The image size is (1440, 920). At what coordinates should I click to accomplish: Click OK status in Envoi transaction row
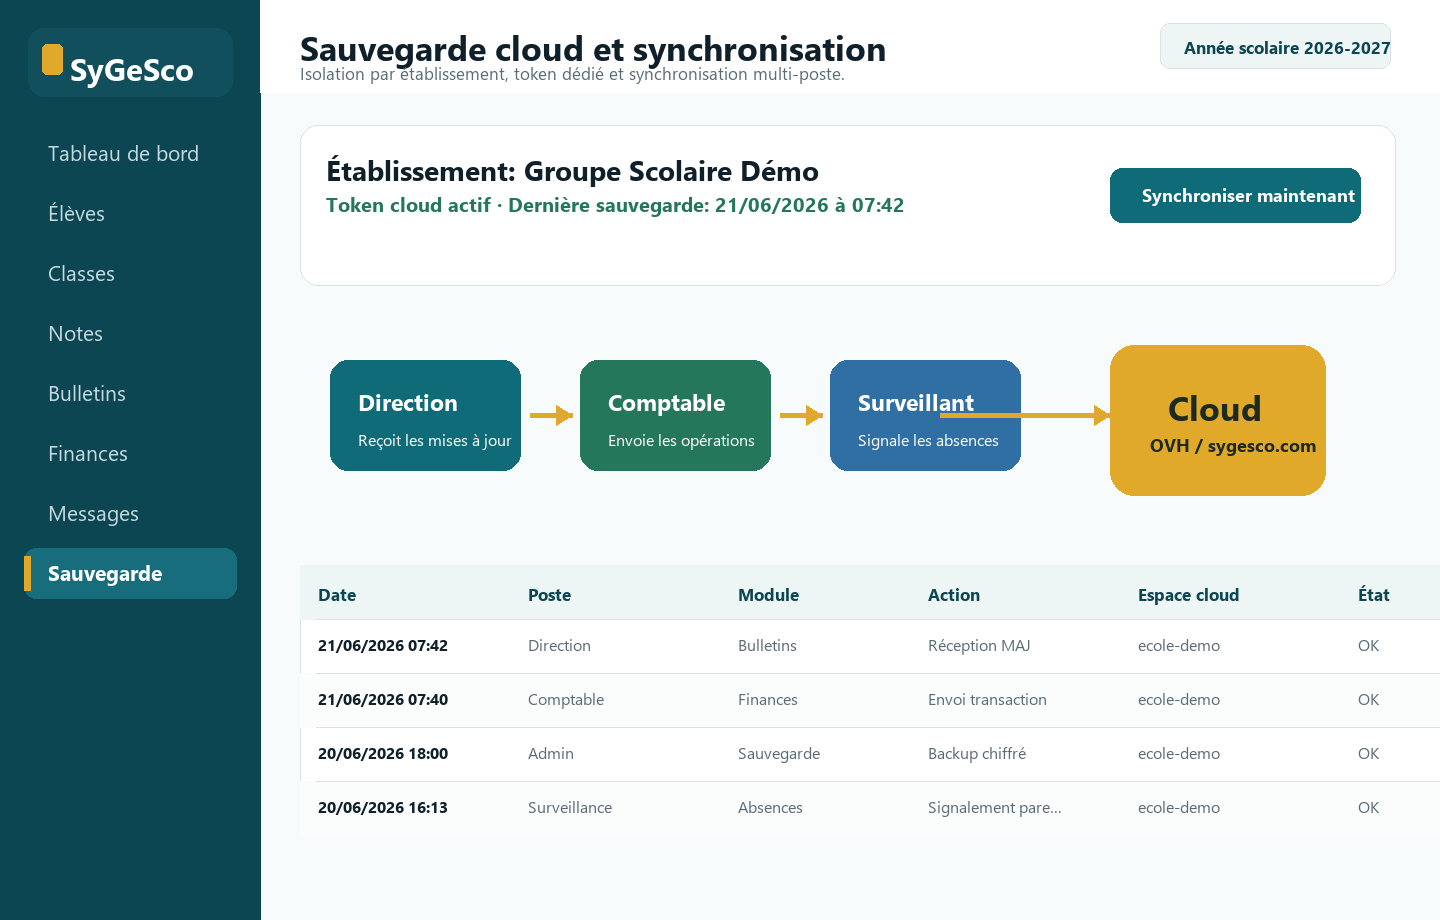[1368, 700]
